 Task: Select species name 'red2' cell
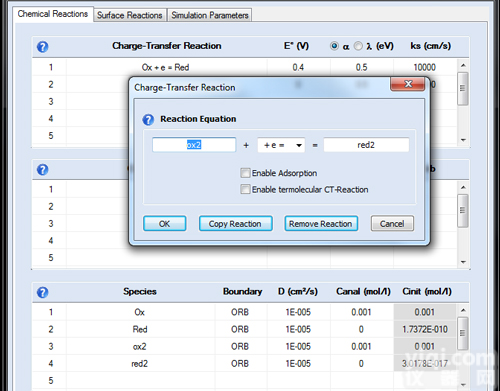tap(140, 363)
